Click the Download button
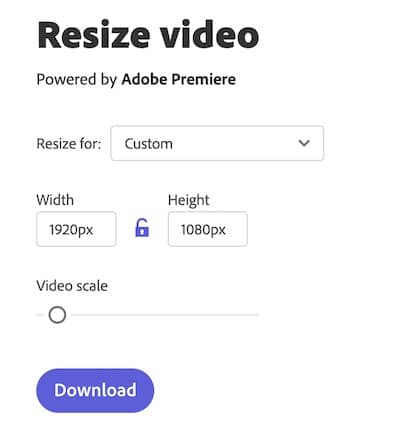Image resolution: width=400 pixels, height=438 pixels. coord(95,390)
